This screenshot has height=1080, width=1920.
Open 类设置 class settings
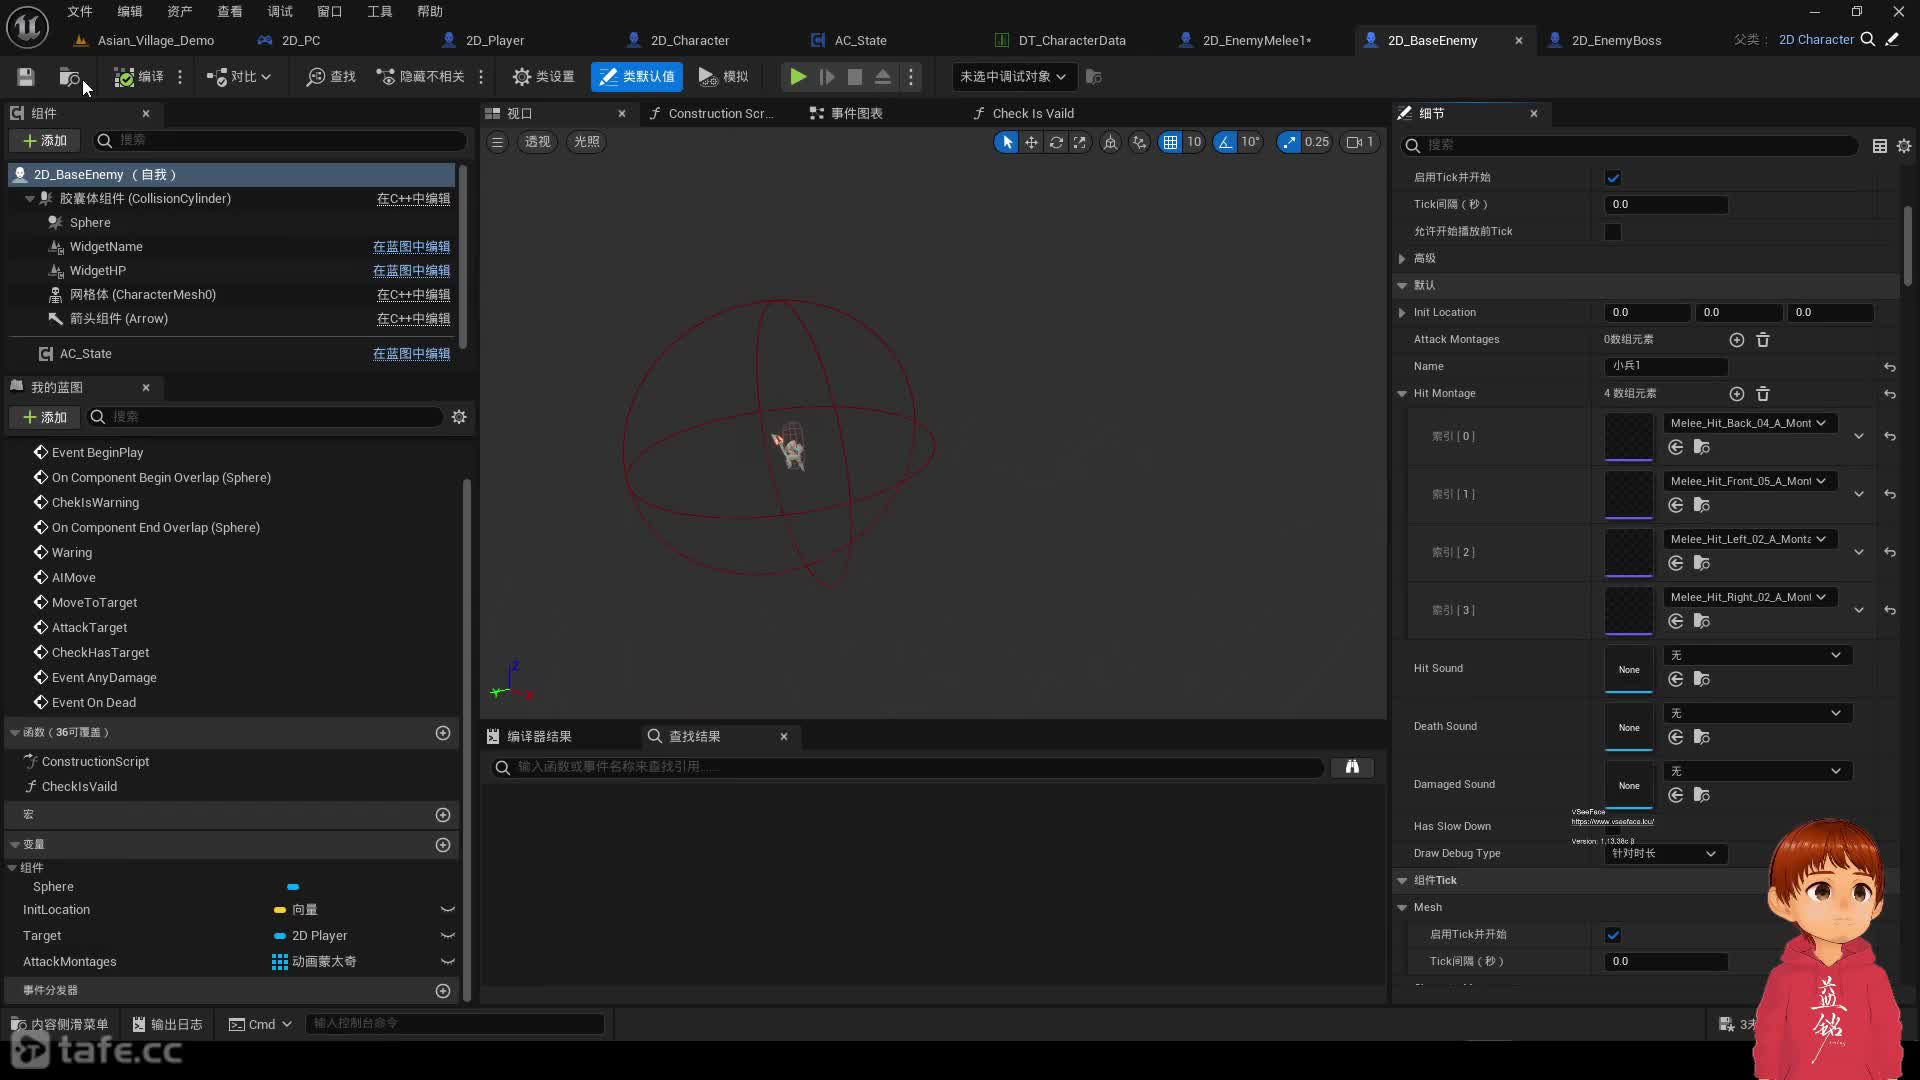544,77
